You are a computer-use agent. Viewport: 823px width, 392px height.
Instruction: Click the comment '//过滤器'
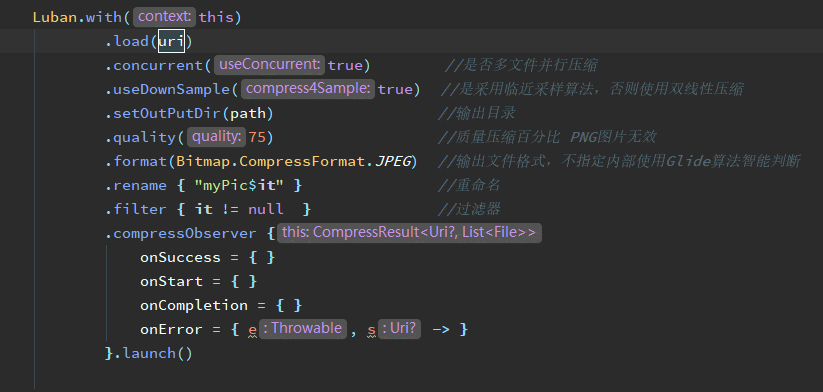469,209
